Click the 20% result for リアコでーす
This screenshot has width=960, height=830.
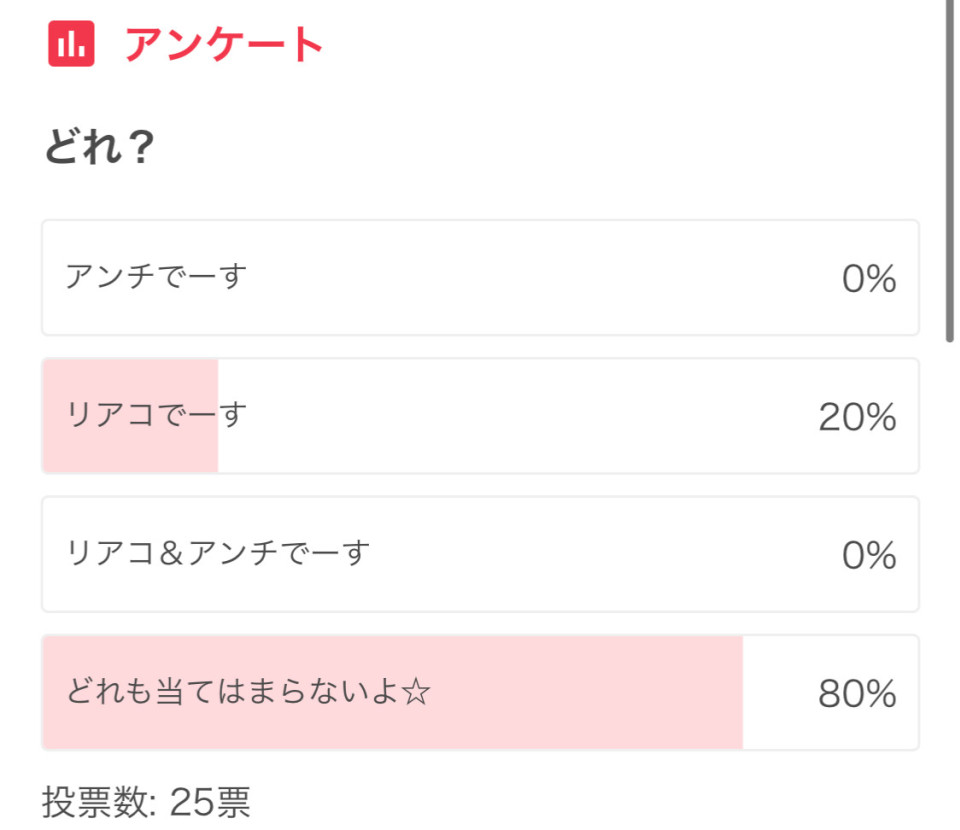click(x=857, y=417)
